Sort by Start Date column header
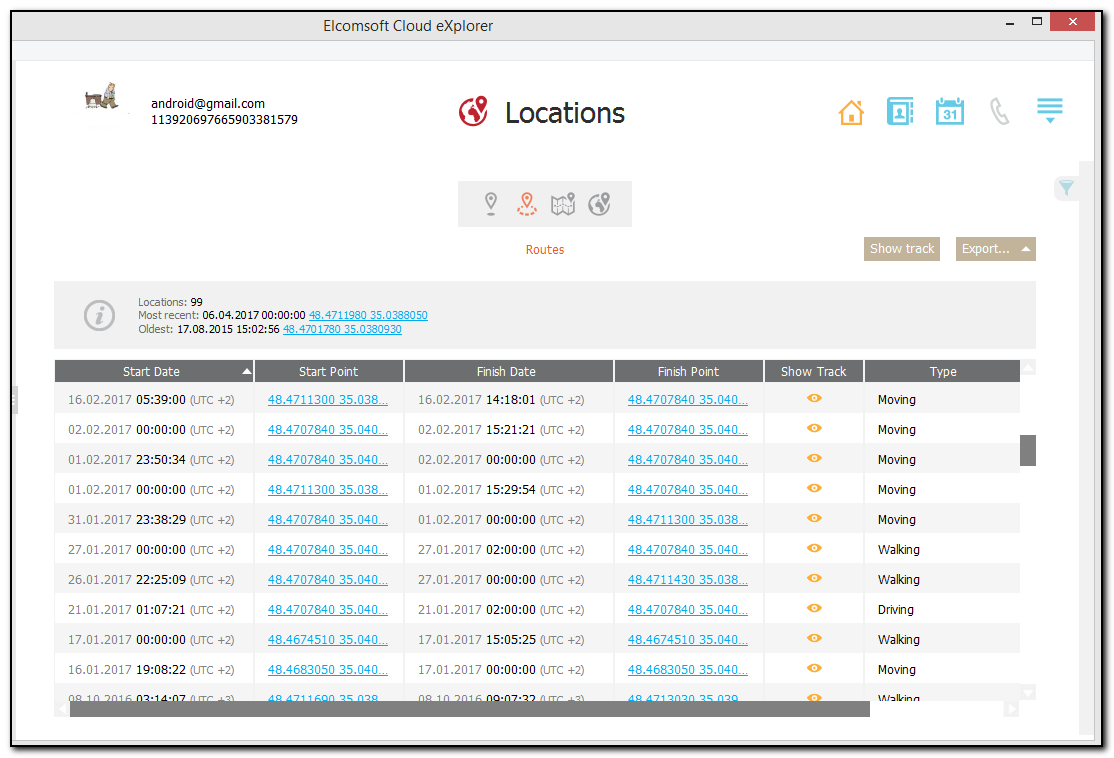Image resolution: width=1114 pixels, height=758 pixels. [152, 371]
